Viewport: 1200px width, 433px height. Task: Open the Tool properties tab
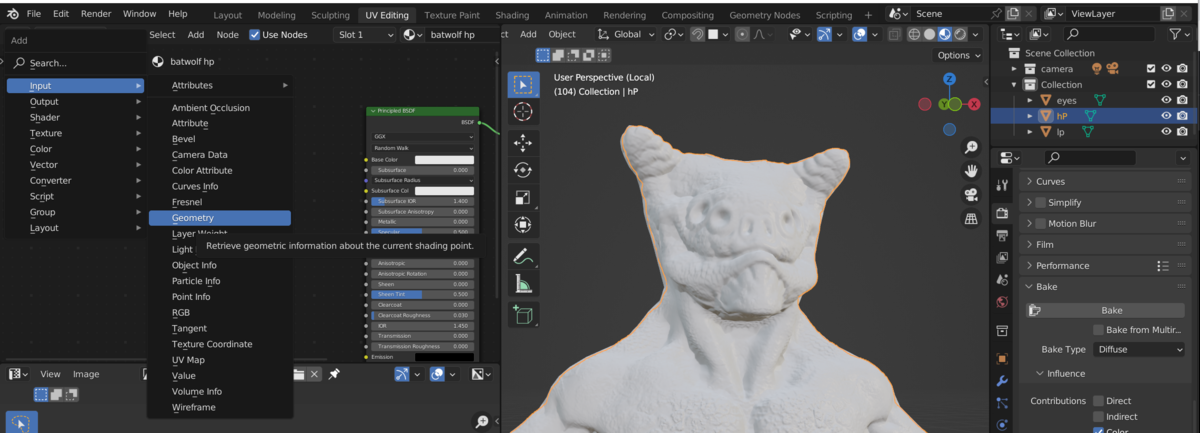1003,185
